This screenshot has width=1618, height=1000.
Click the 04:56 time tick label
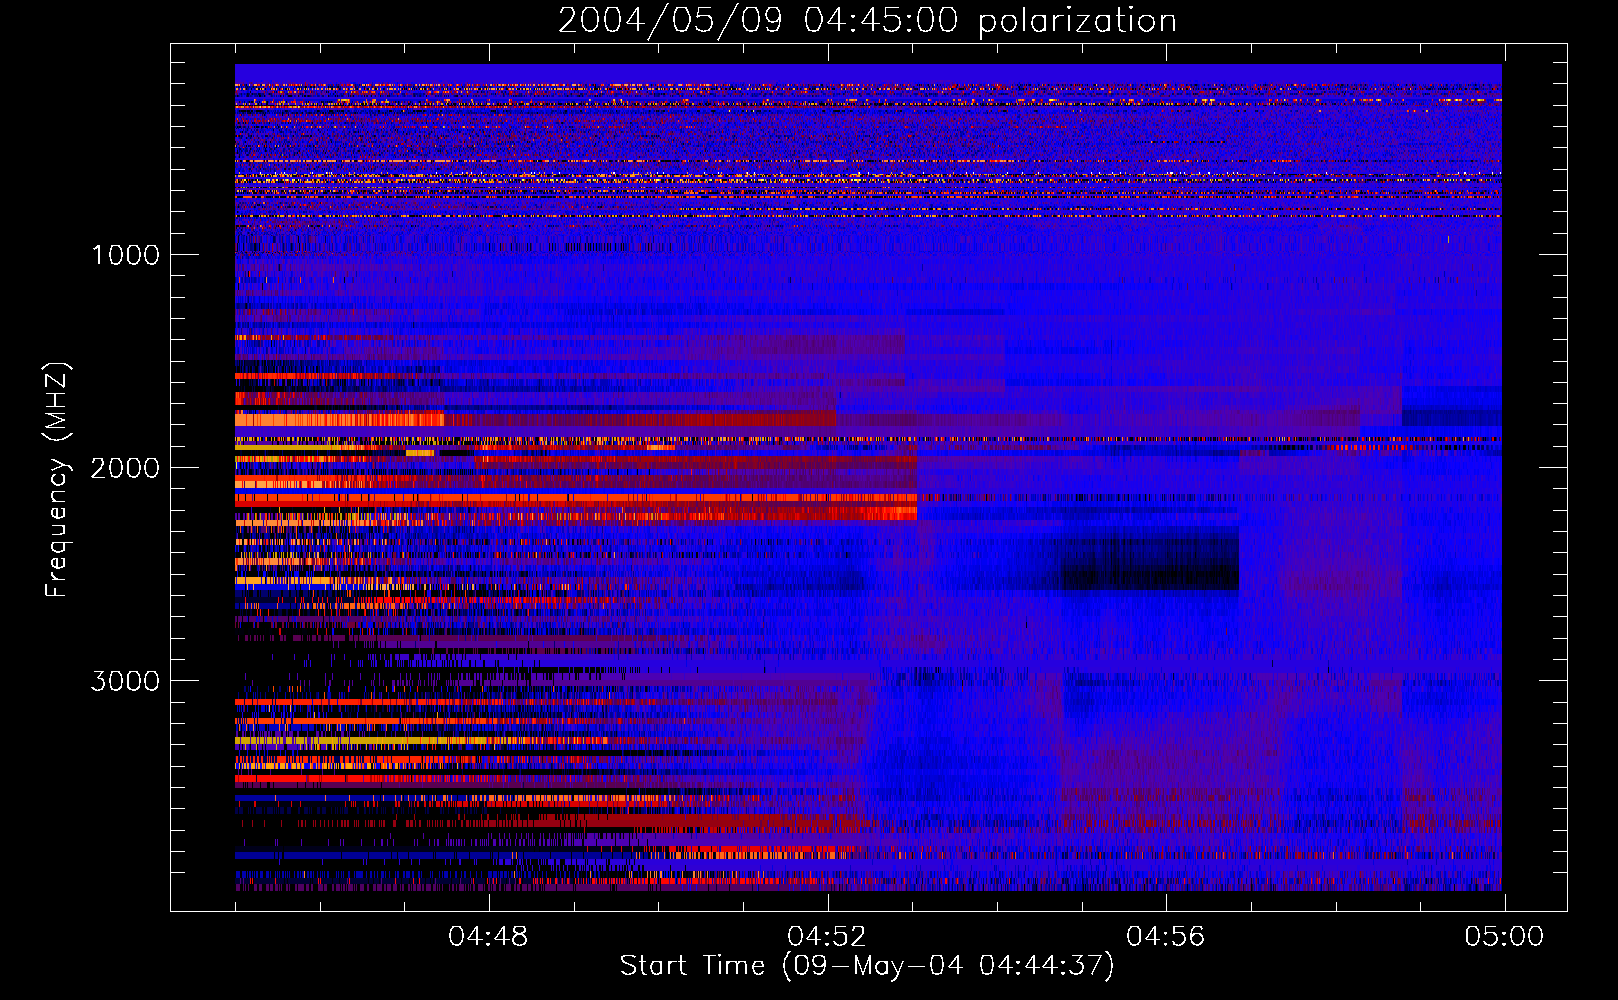[1166, 937]
